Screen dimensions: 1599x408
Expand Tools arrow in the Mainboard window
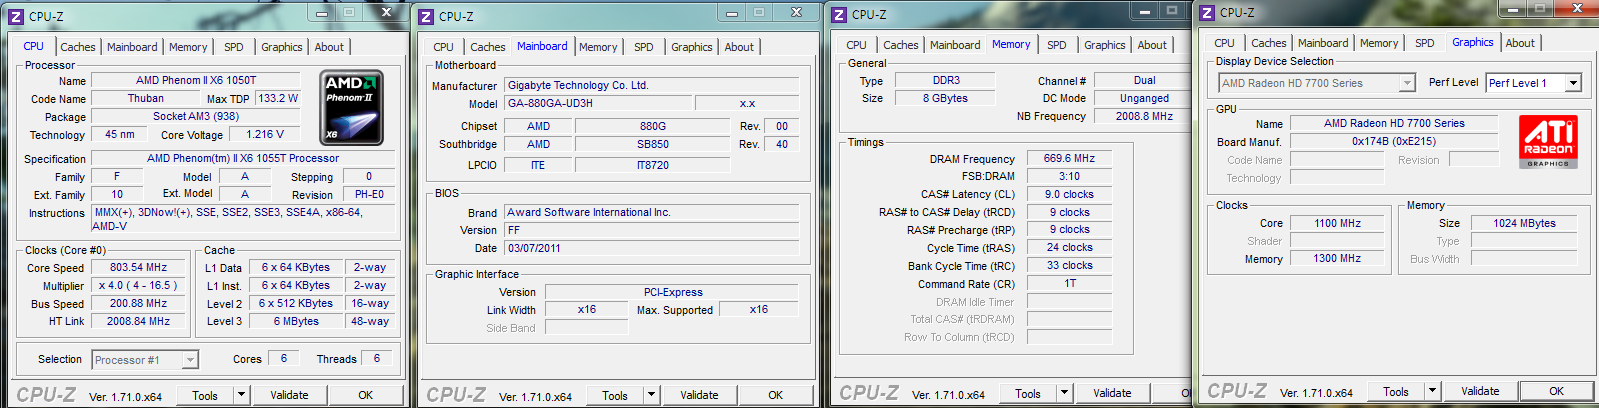651,395
